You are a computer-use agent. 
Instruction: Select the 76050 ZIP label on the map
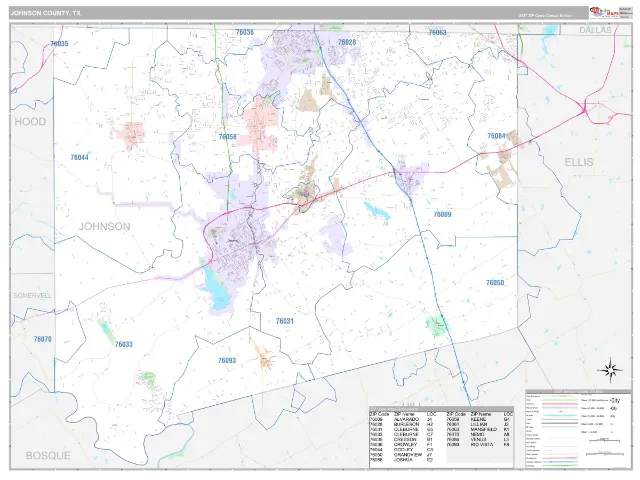click(x=495, y=282)
